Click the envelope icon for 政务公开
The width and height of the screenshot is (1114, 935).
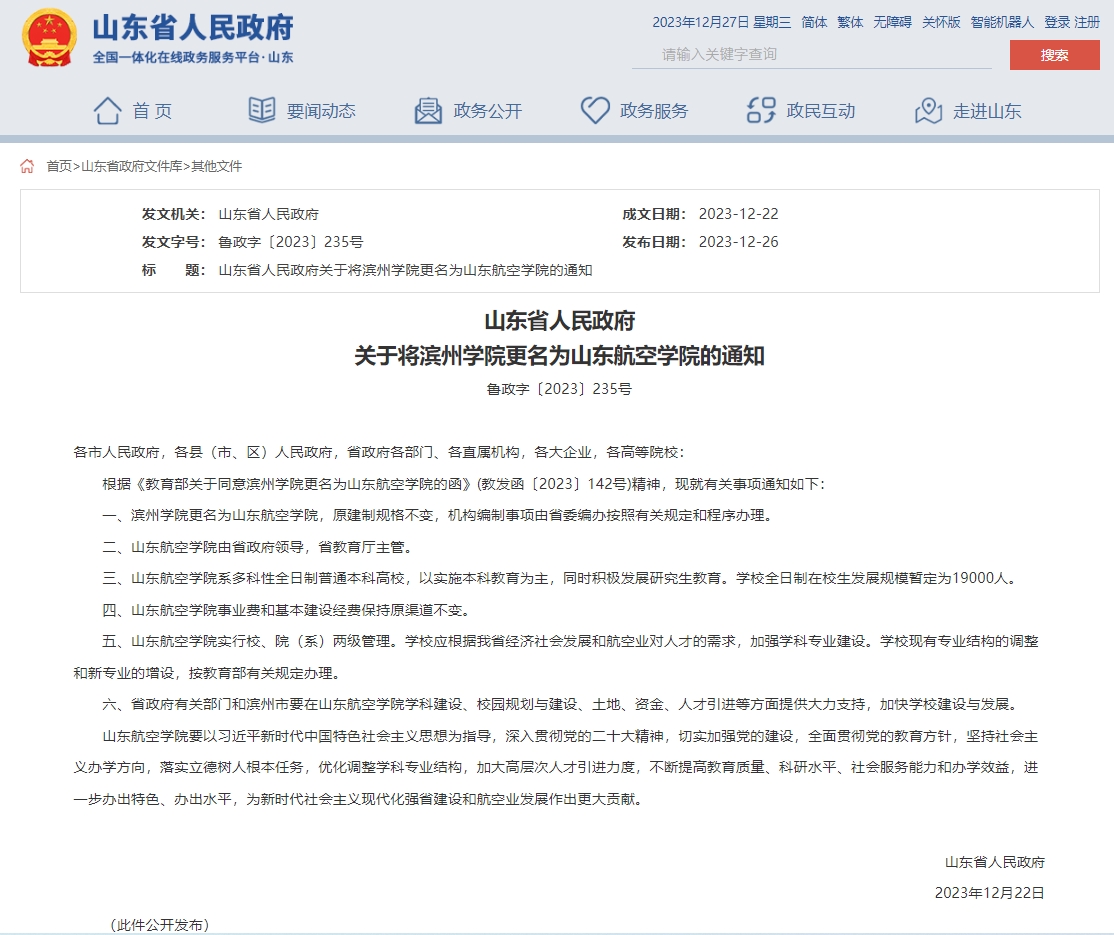point(428,110)
